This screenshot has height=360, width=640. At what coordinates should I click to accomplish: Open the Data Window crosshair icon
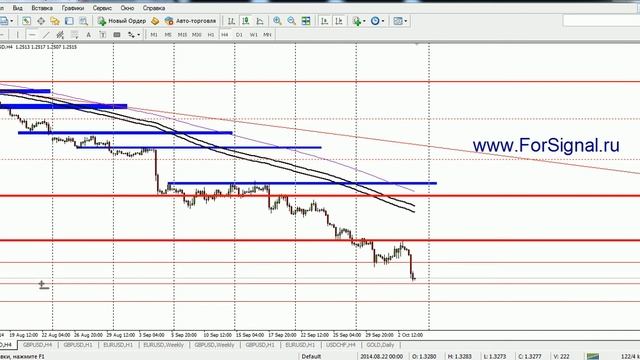point(41,21)
